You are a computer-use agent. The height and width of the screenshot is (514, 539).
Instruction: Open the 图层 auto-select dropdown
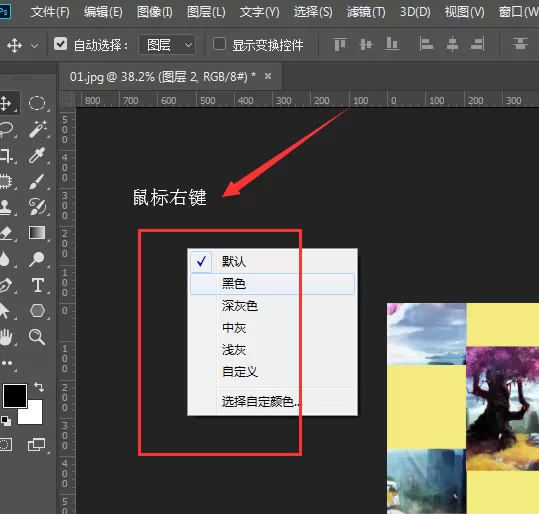coord(167,45)
